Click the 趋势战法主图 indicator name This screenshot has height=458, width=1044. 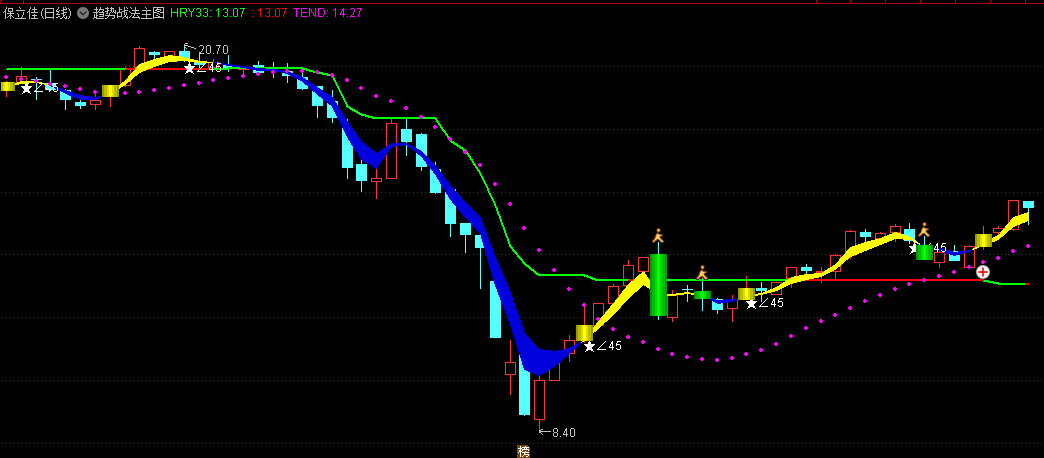tap(128, 13)
